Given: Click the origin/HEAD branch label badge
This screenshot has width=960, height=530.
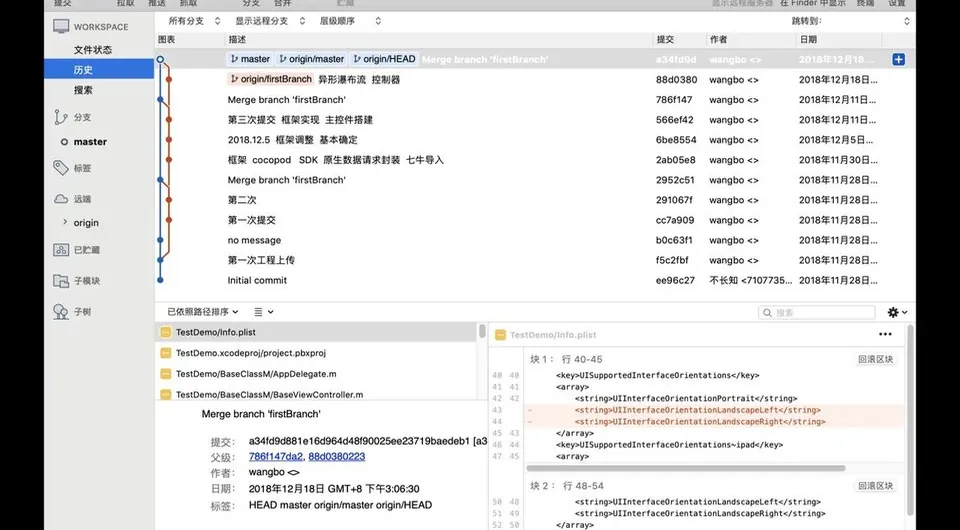Looking at the screenshot, I should coord(384,59).
